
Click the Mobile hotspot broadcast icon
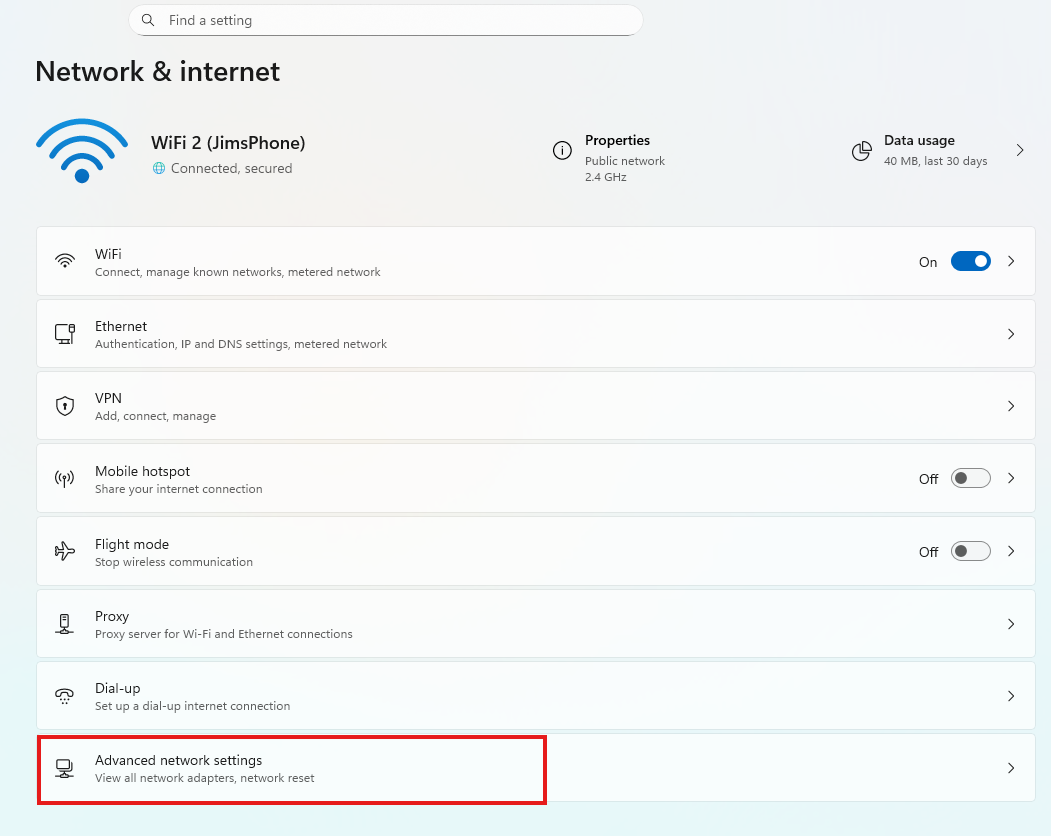[x=65, y=479]
